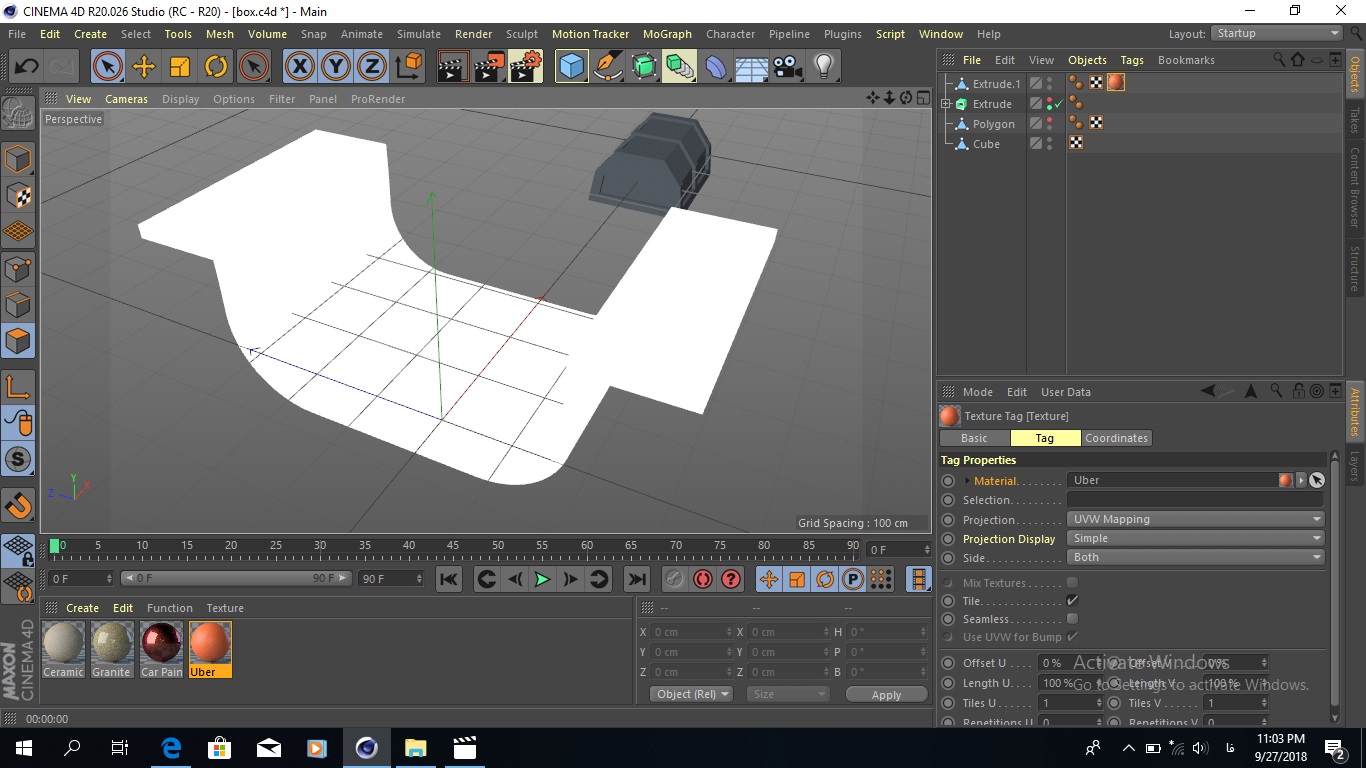Open File Explorer from taskbar
Screen dimensions: 1366x768
pyautogui.click(x=414, y=747)
